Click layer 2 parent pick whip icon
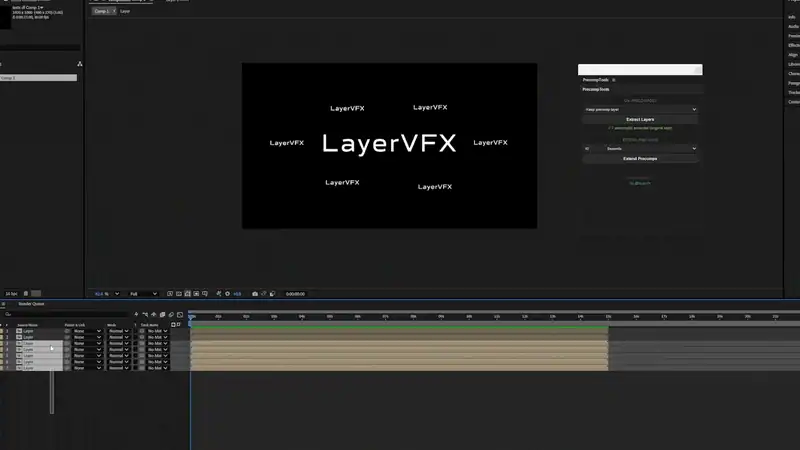Screen dimensions: 800x450 (67, 337)
